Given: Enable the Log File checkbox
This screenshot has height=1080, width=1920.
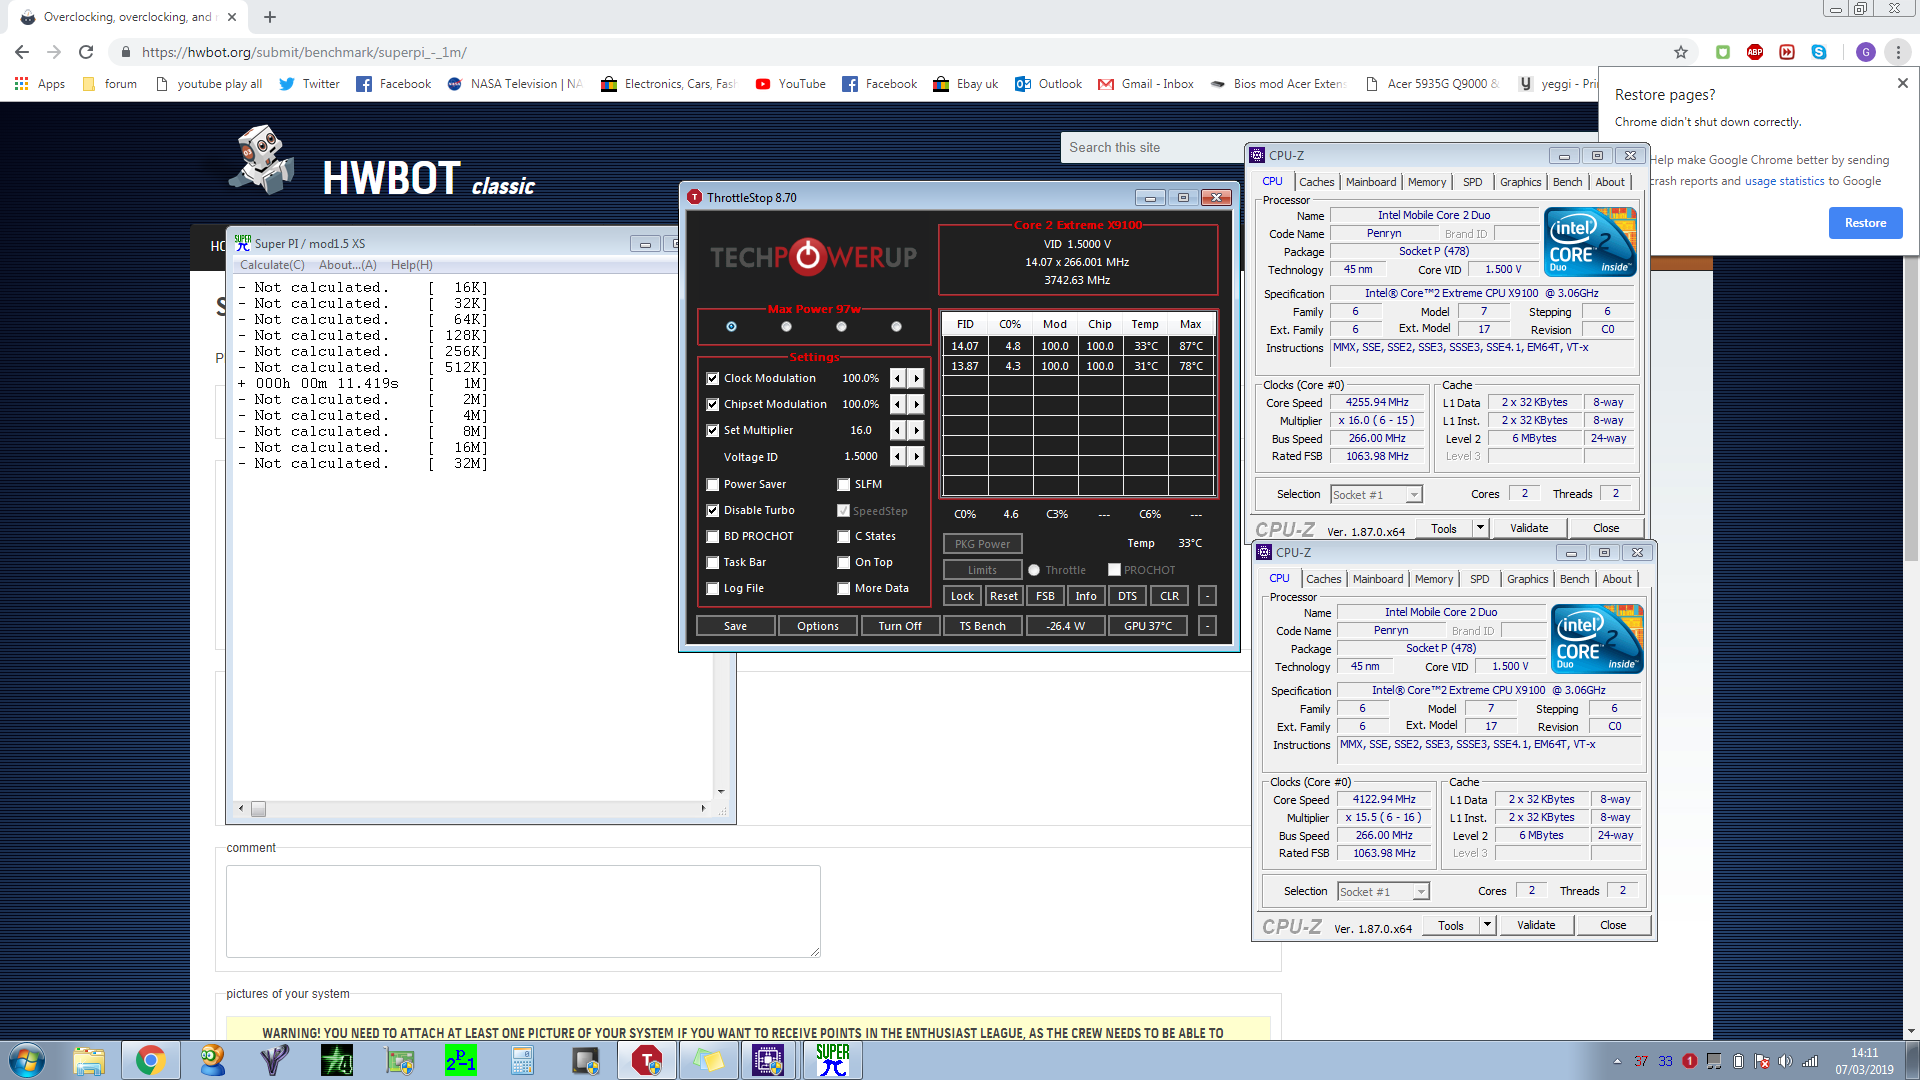Looking at the screenshot, I should 713,588.
